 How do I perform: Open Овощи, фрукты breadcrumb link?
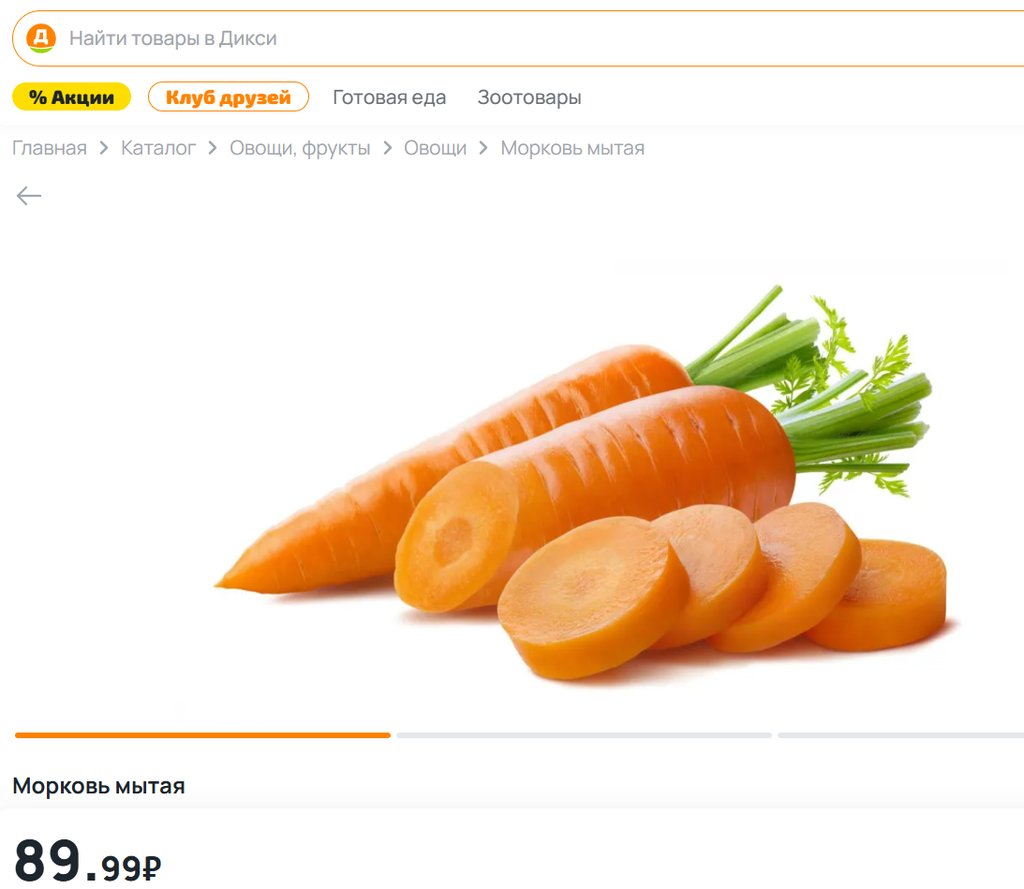(x=300, y=148)
